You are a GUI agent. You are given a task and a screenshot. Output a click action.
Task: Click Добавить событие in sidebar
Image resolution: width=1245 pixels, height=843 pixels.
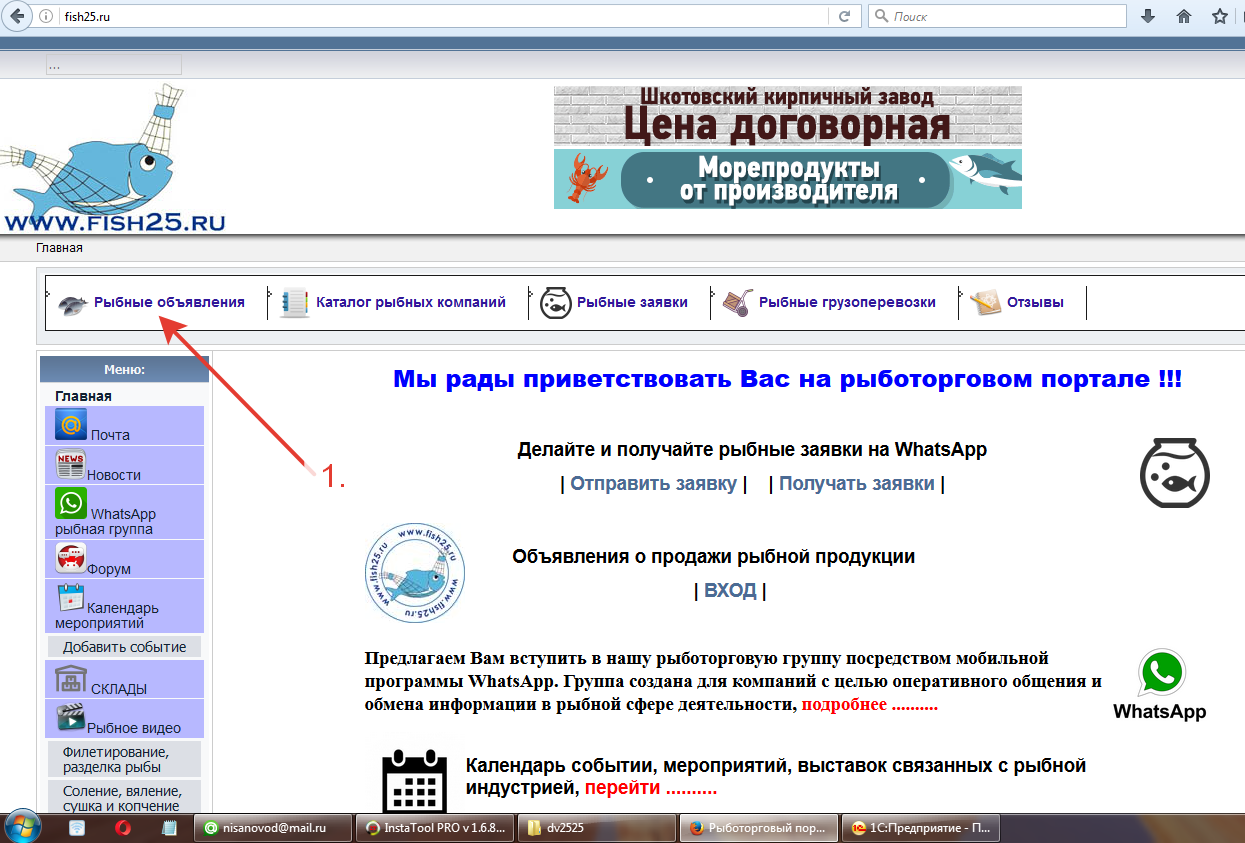coord(124,647)
